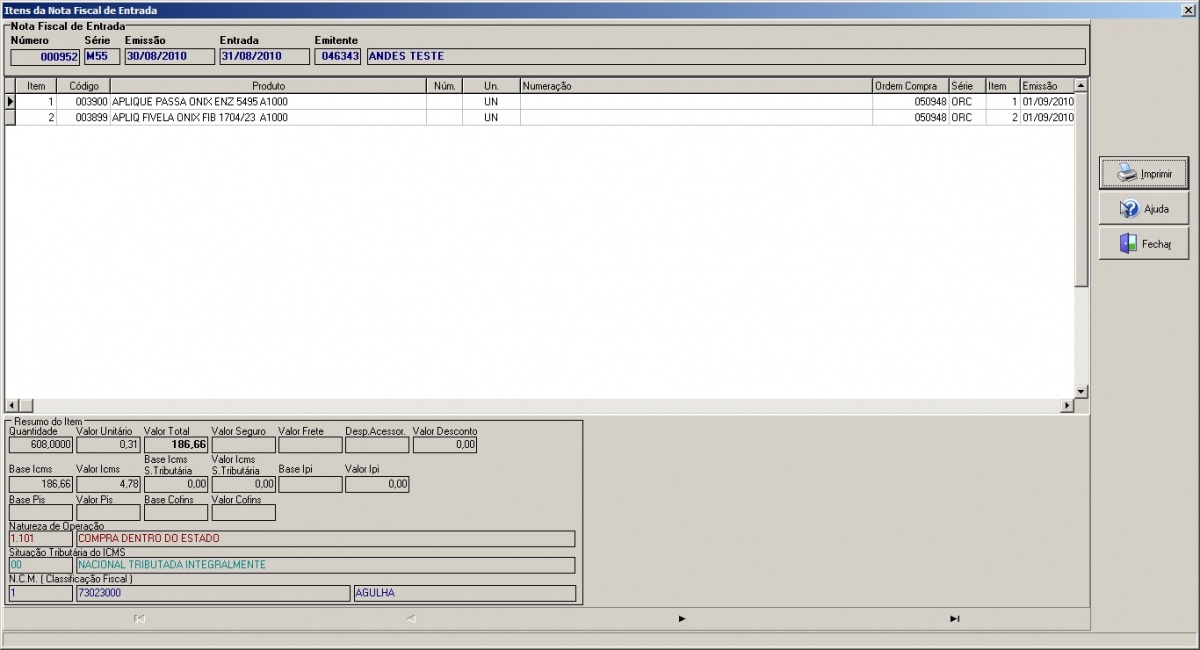The width and height of the screenshot is (1200, 650).
Task: Click the AGULHA description field
Action: pos(464,594)
